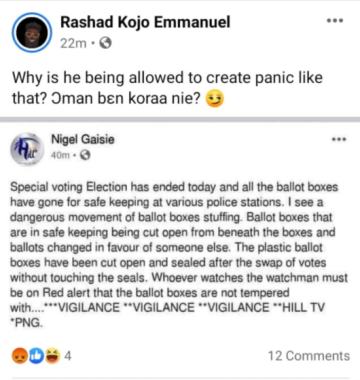Click the Rashad Kojo Emmanuel name link
The height and width of the screenshot is (380, 360).
coord(145,22)
